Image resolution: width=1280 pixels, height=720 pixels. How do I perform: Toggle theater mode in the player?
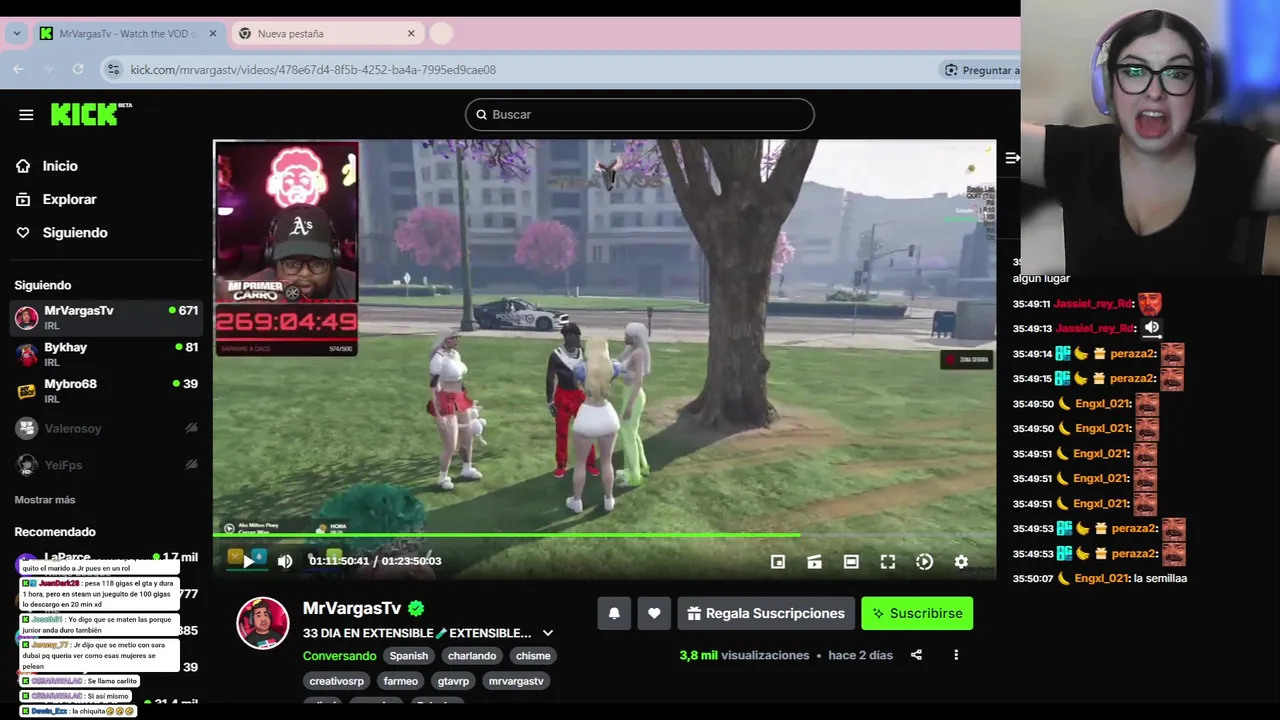(x=851, y=562)
